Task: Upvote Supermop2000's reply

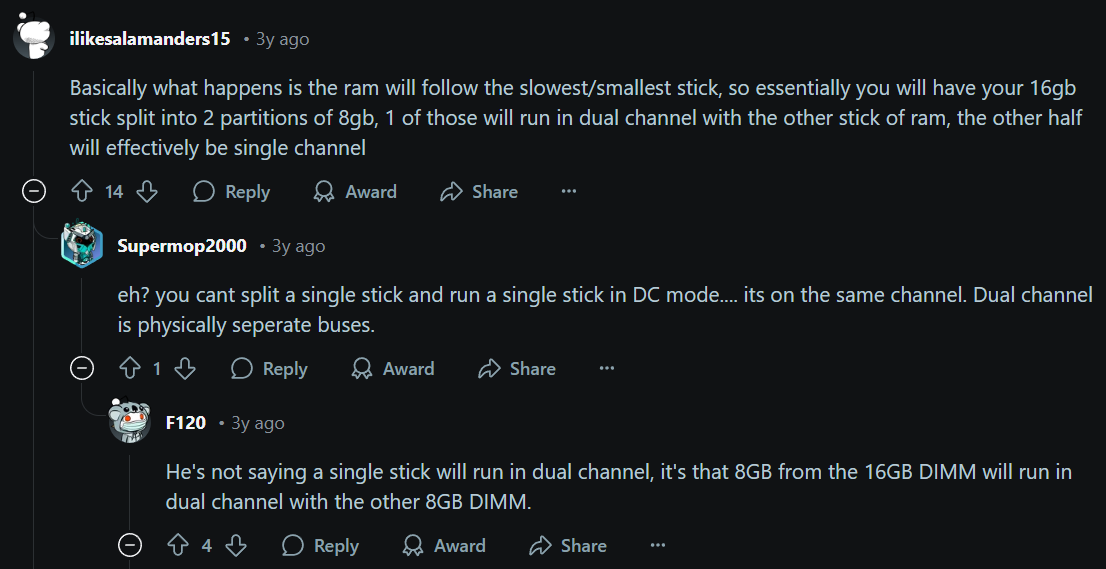Action: 130,369
